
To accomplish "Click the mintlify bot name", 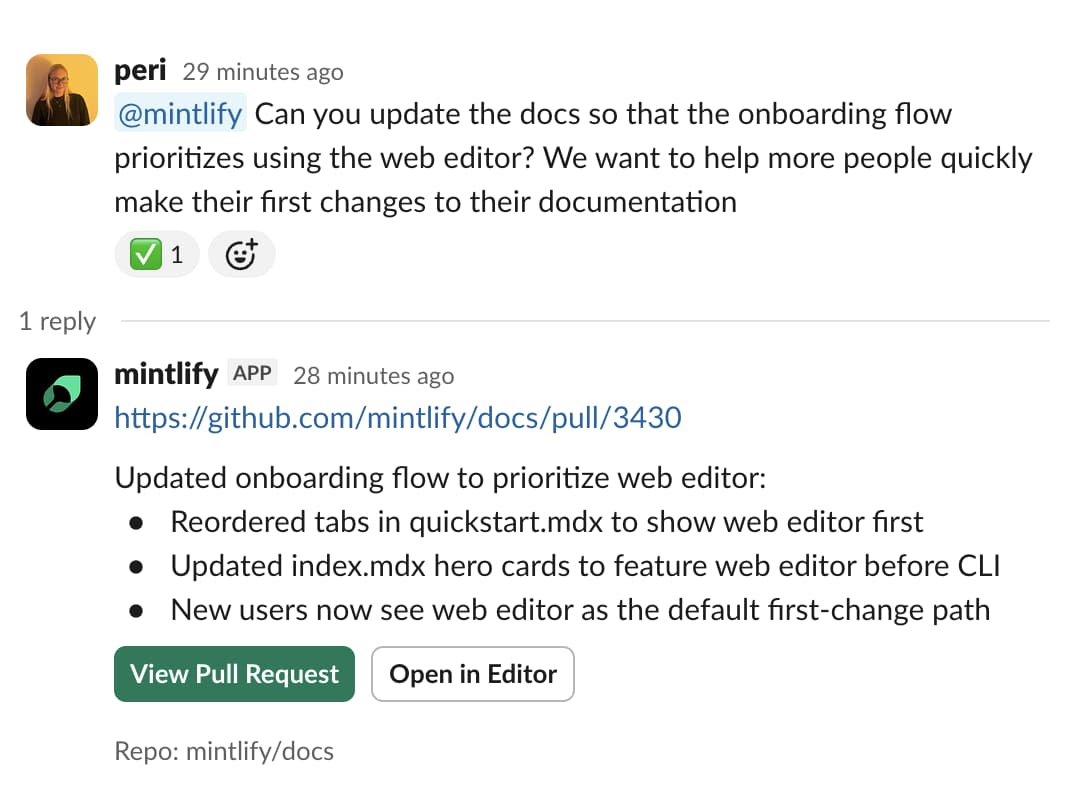I will point(166,373).
